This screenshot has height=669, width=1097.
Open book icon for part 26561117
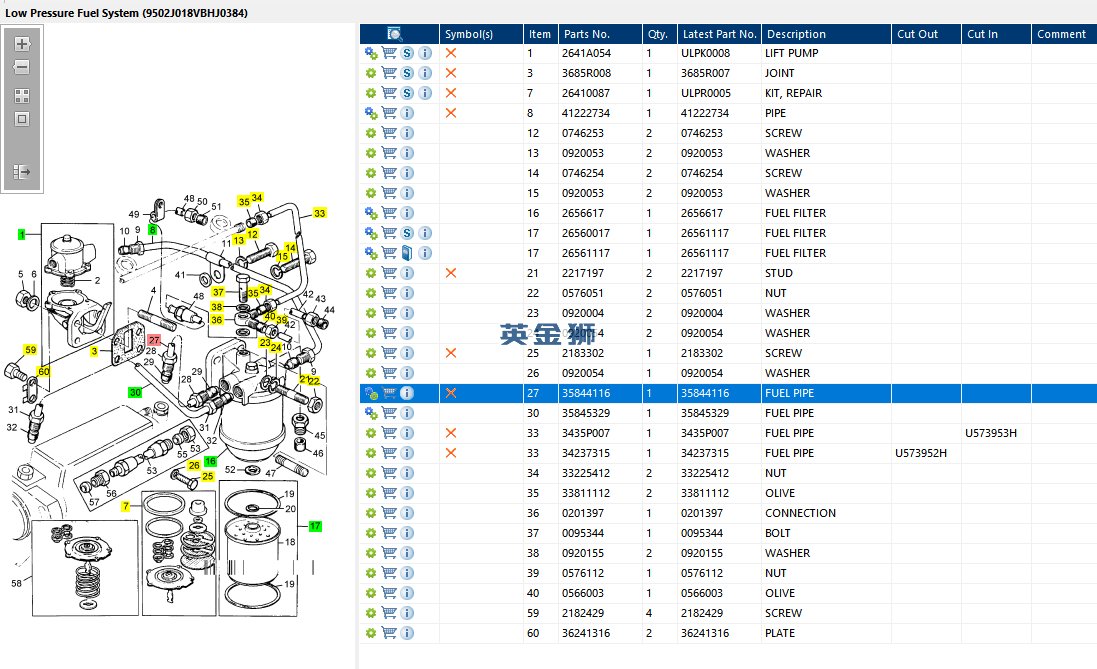coord(407,253)
